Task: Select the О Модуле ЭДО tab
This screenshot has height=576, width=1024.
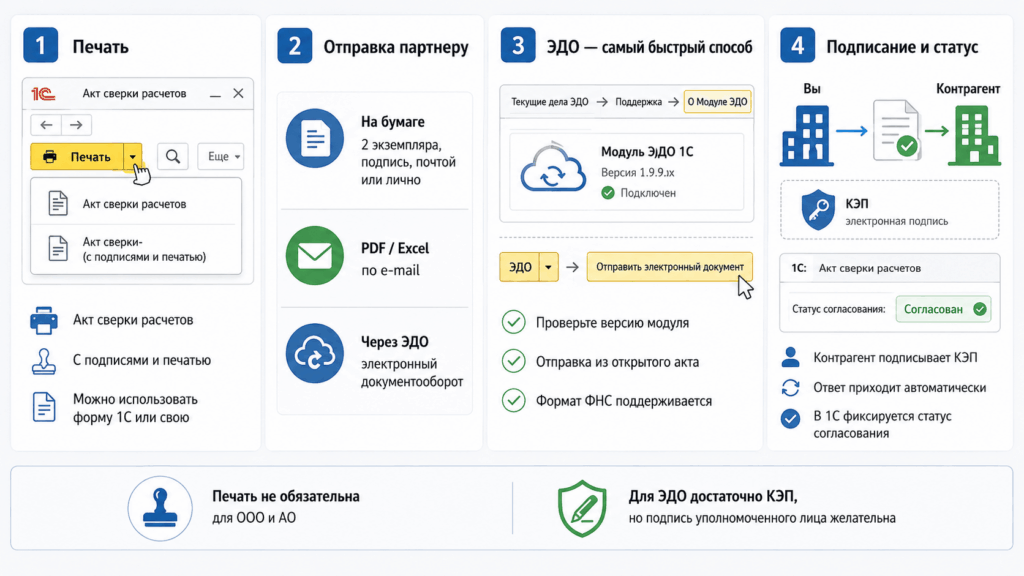Action: [717, 102]
